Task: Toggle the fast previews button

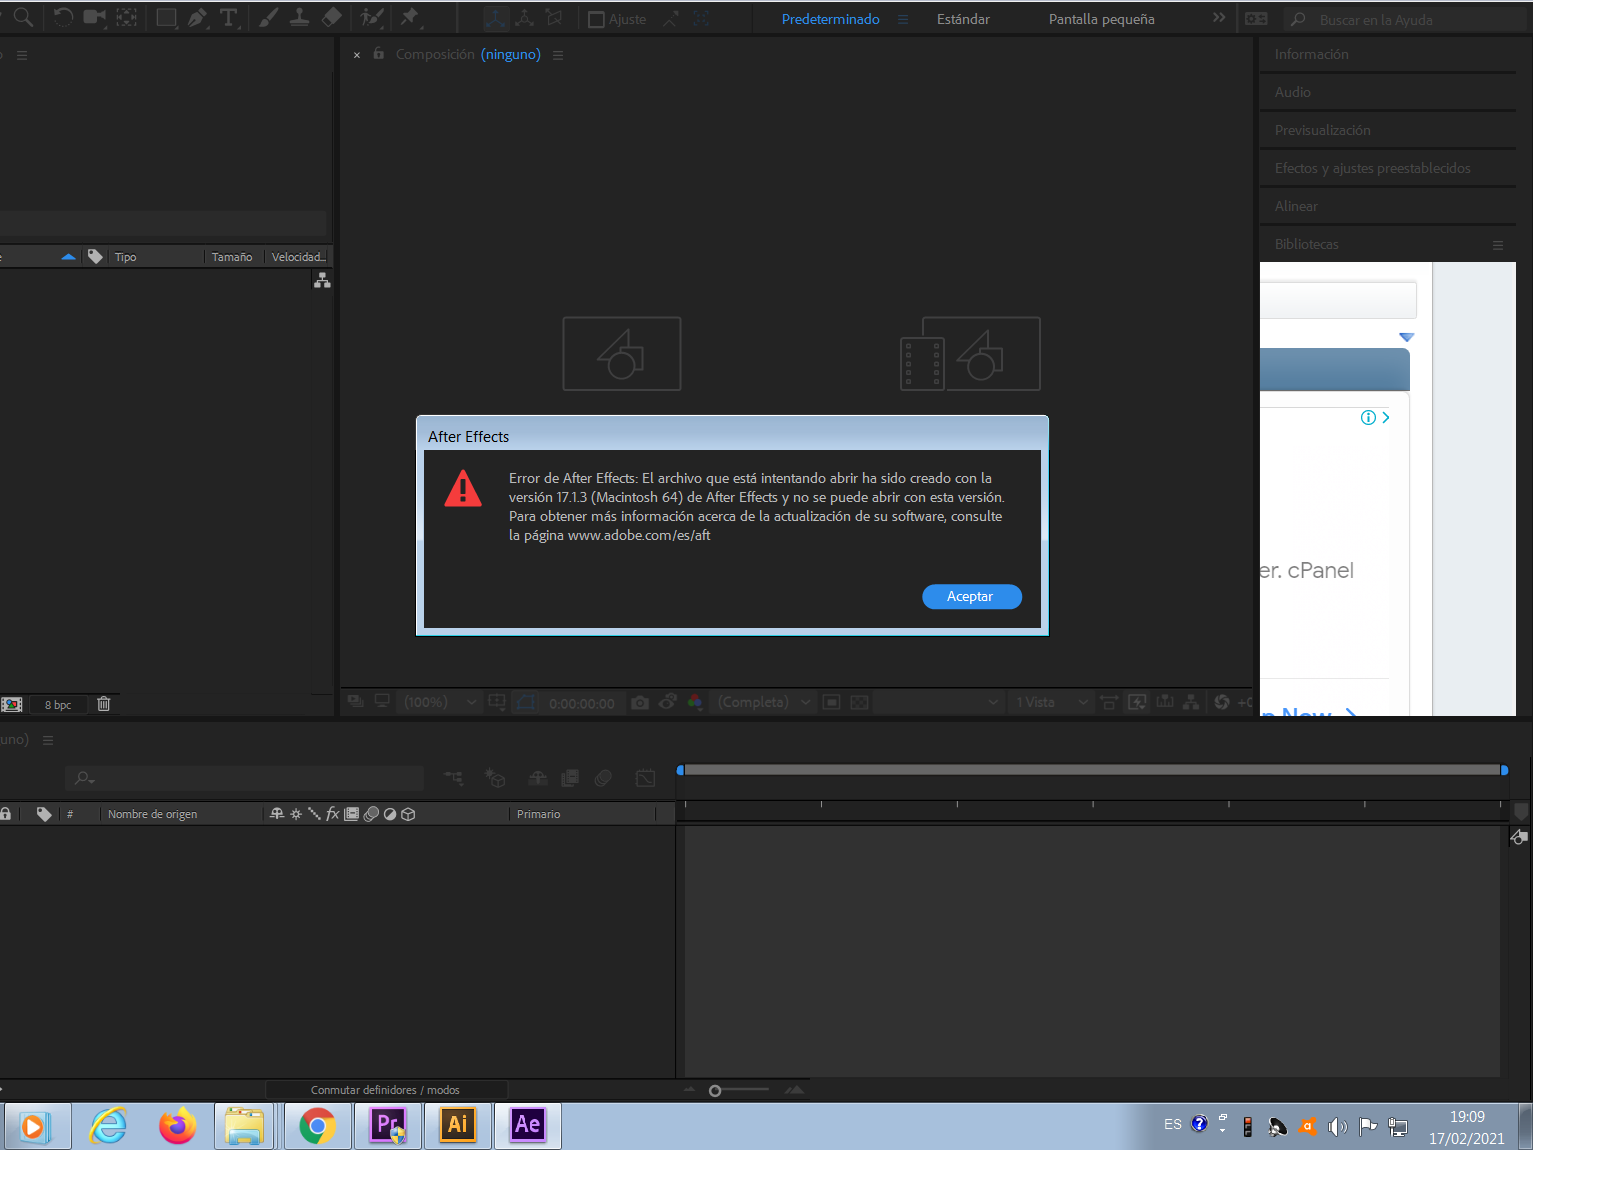Action: [1137, 702]
